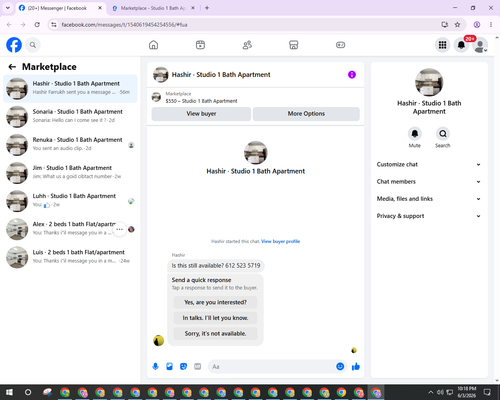
Task: Record a voice clip with microphone icon
Action: (155, 367)
